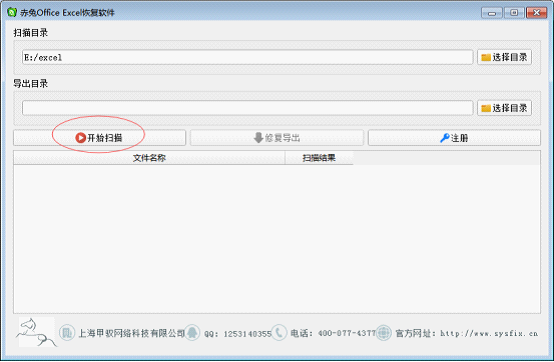Focus the empty export directory input field
This screenshot has width=554, height=362.
point(247,108)
